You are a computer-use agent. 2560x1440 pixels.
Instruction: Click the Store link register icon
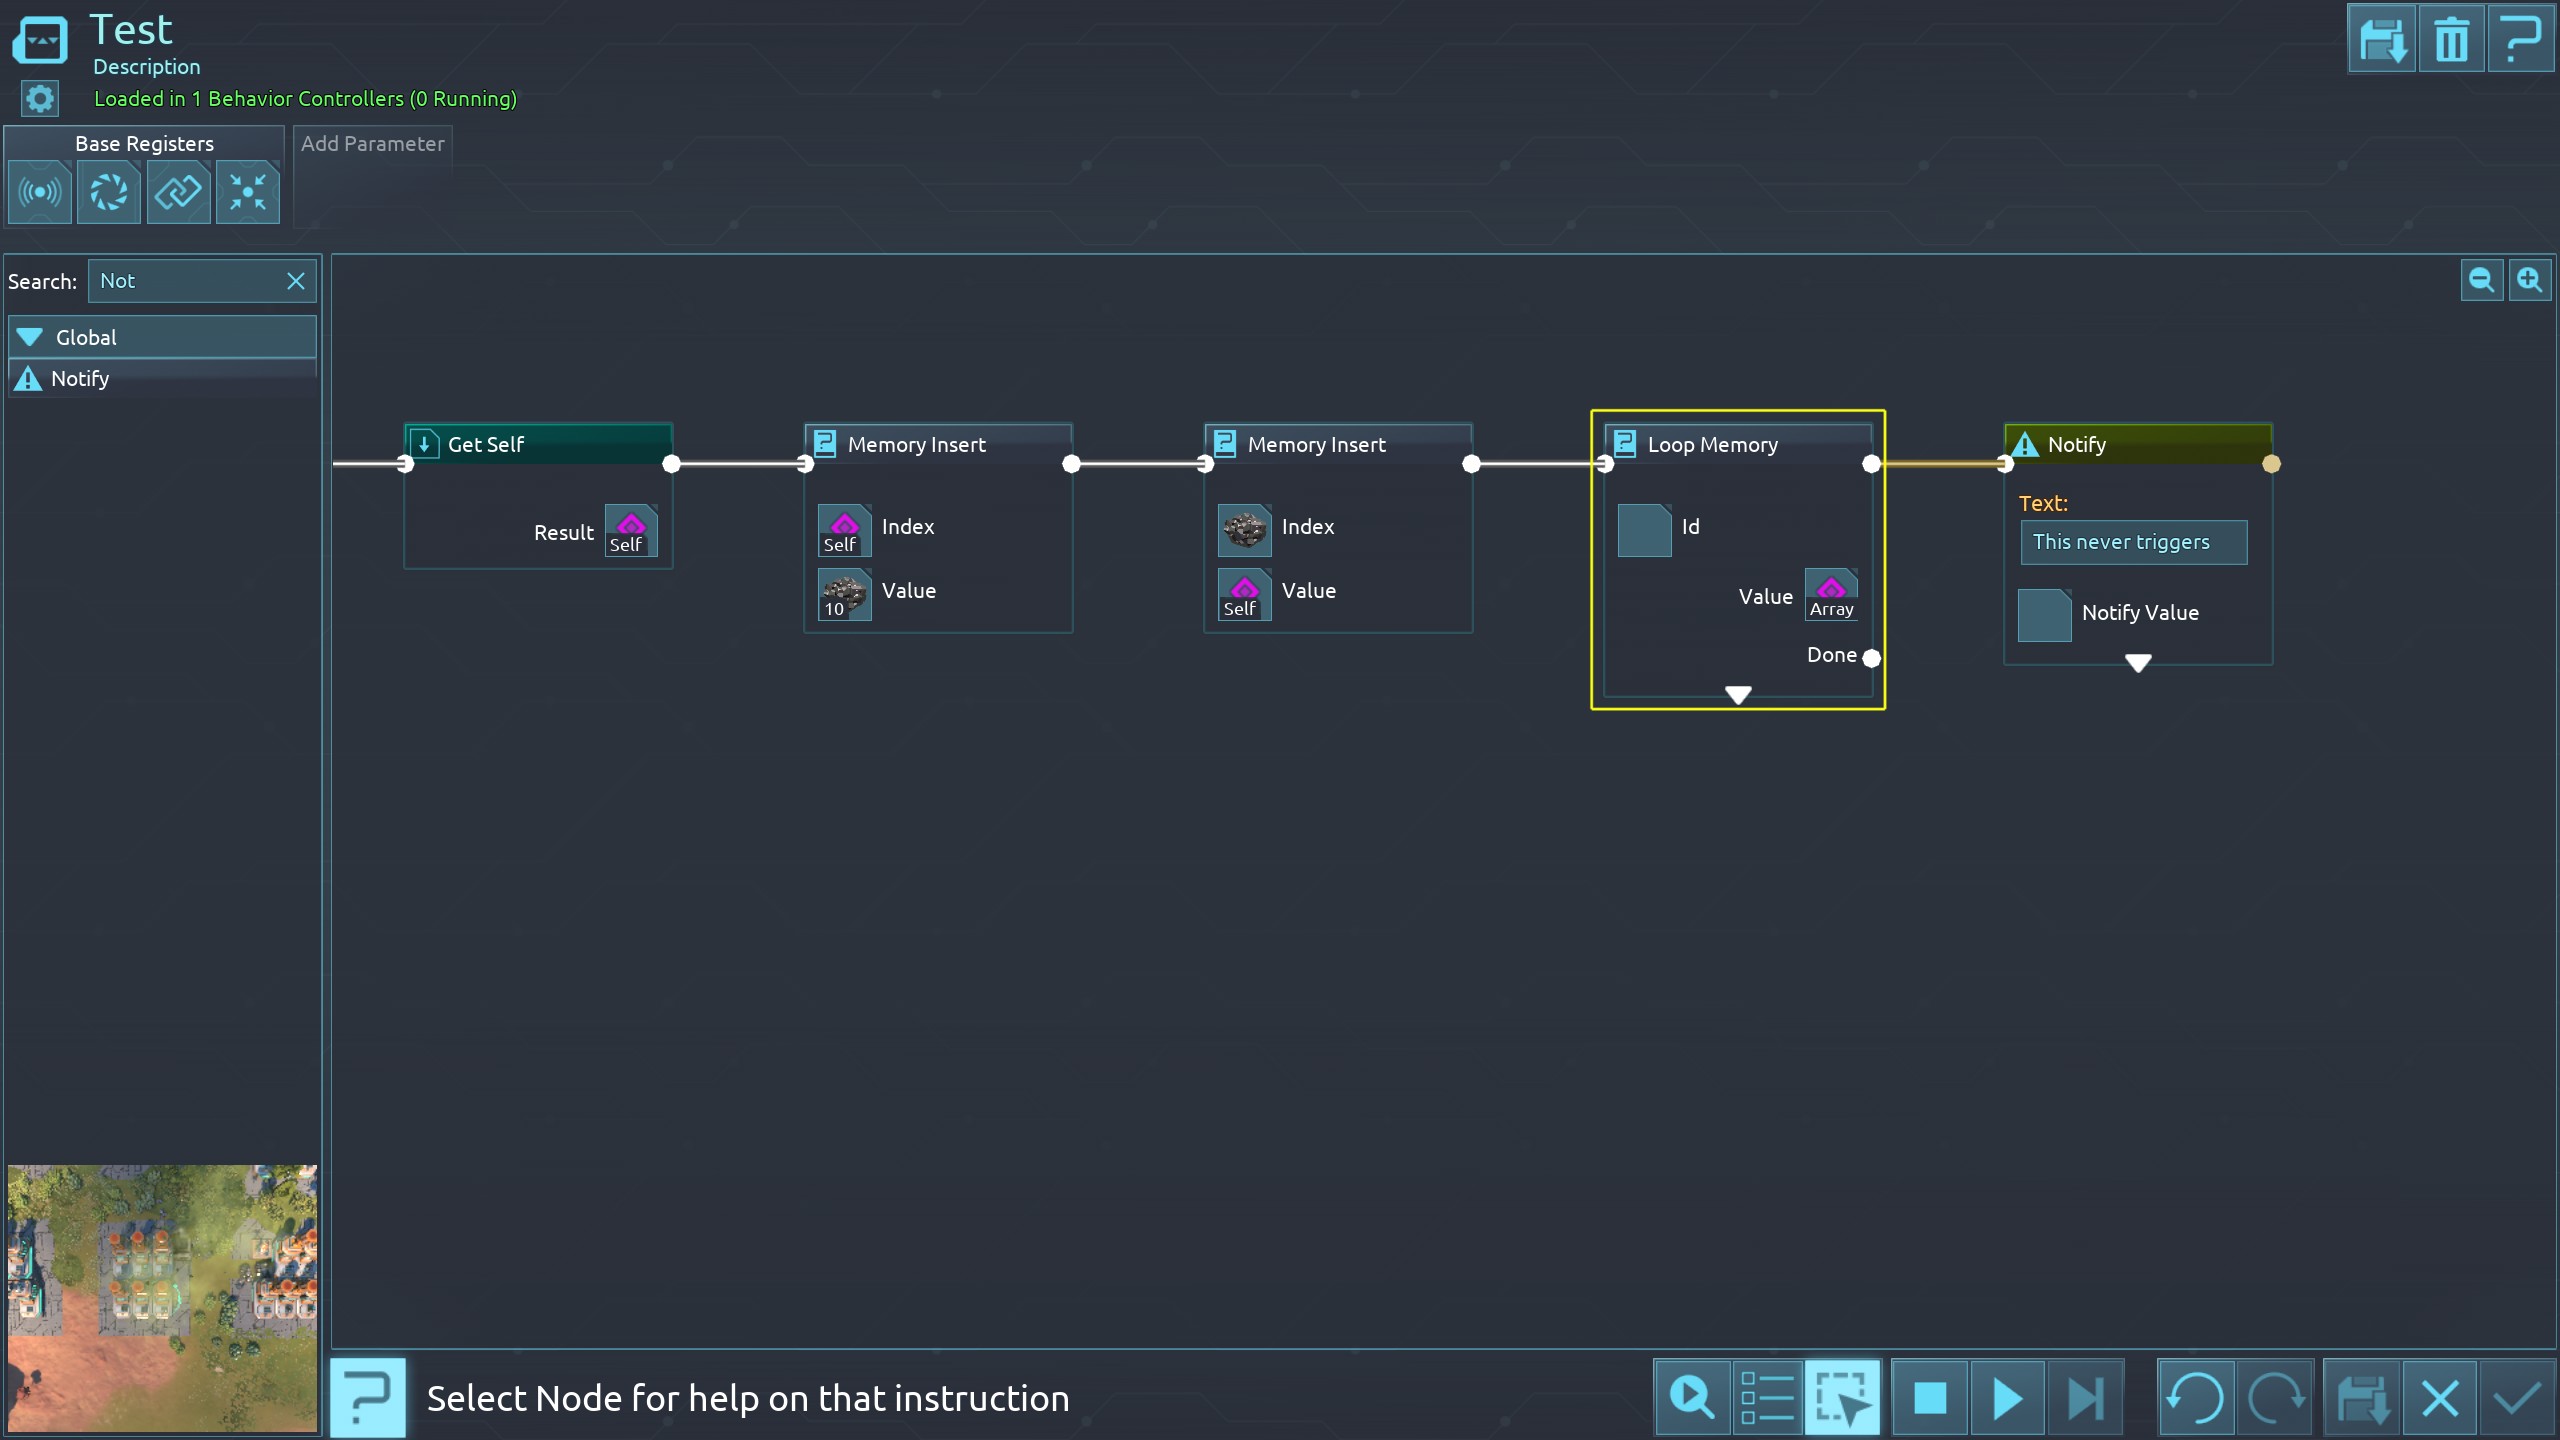tap(178, 192)
